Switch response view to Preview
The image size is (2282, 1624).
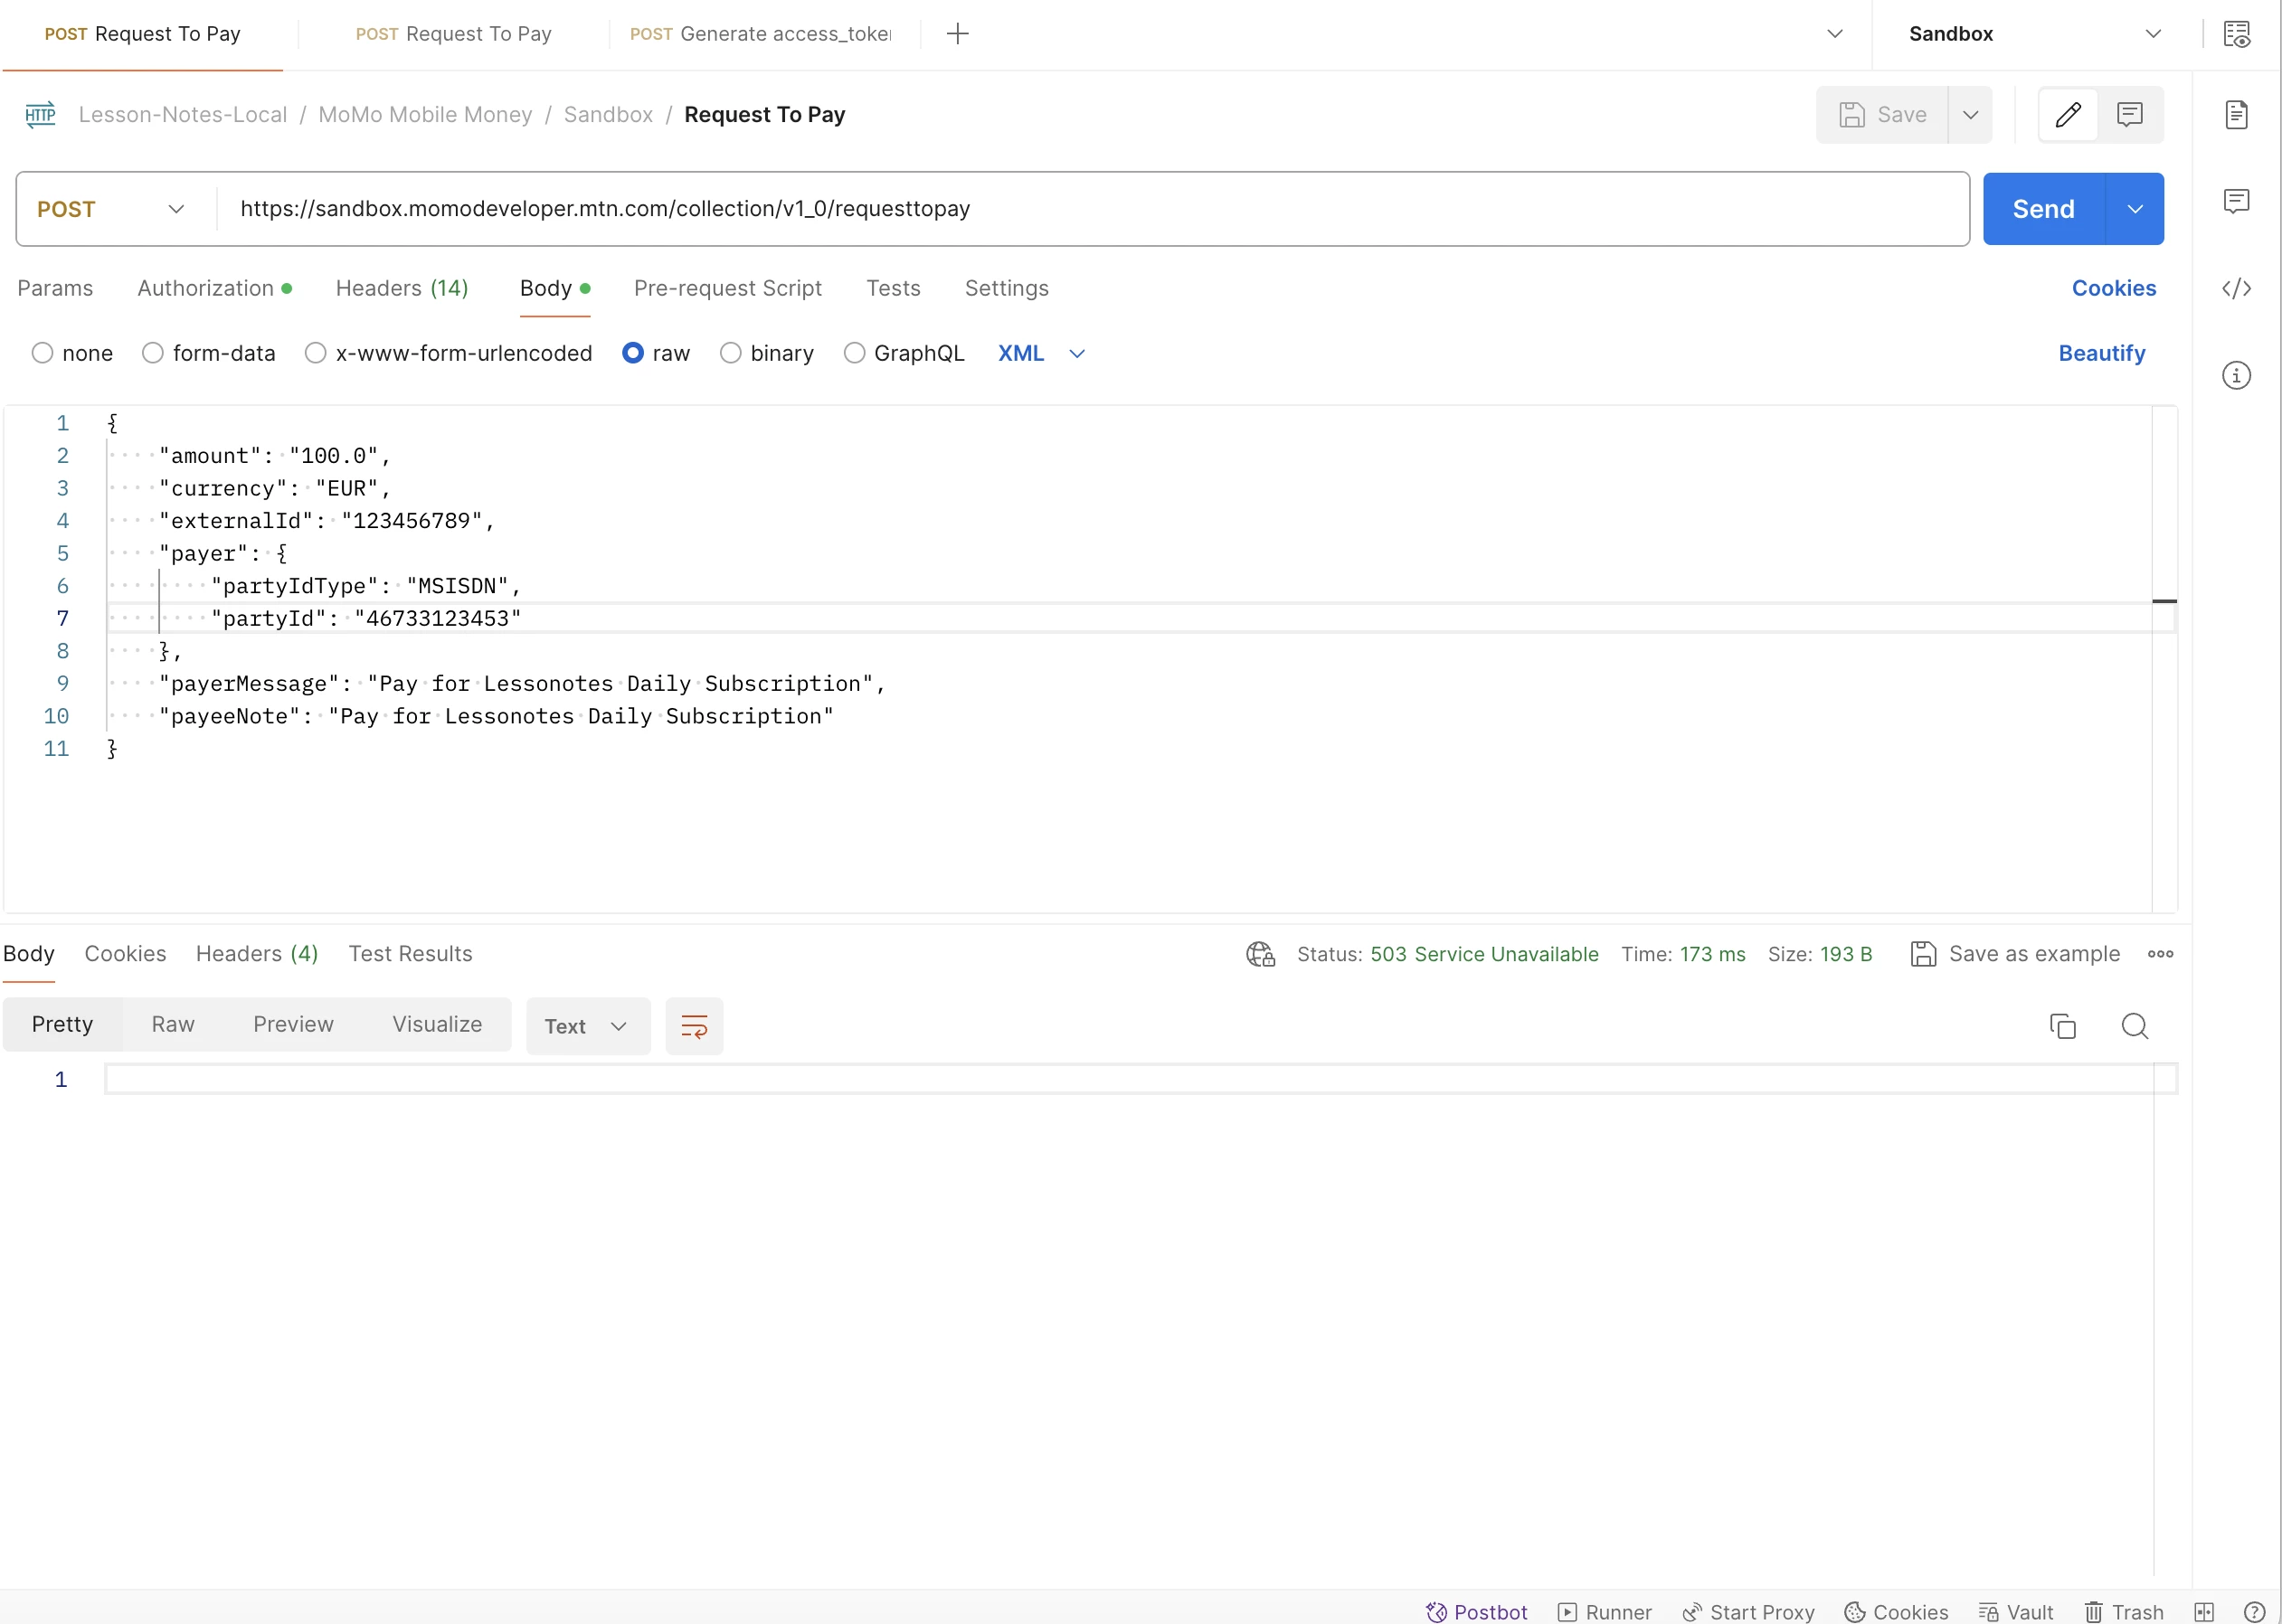pyautogui.click(x=293, y=1025)
